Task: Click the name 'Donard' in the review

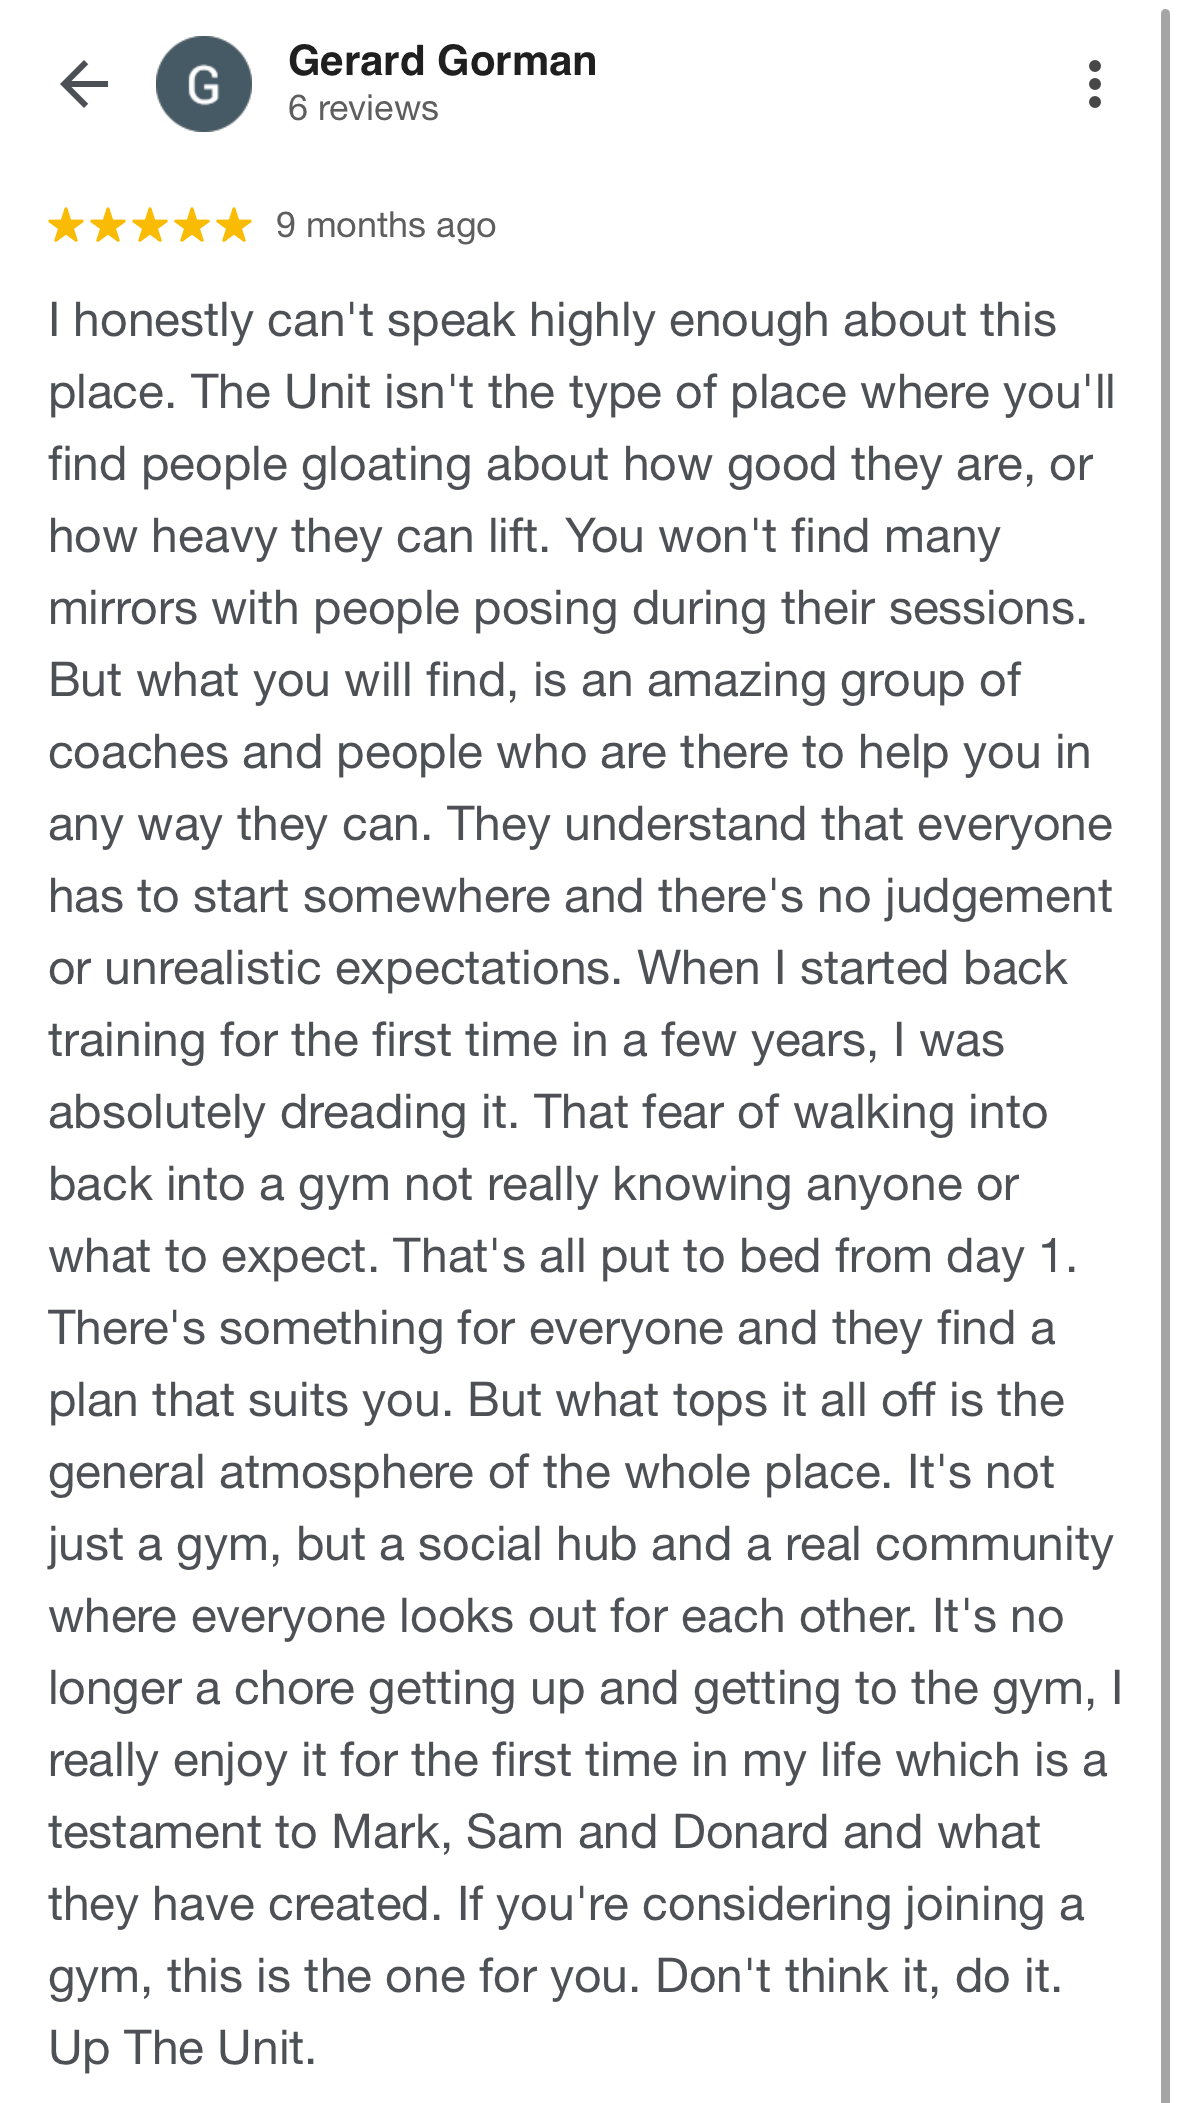Action: [749, 1833]
